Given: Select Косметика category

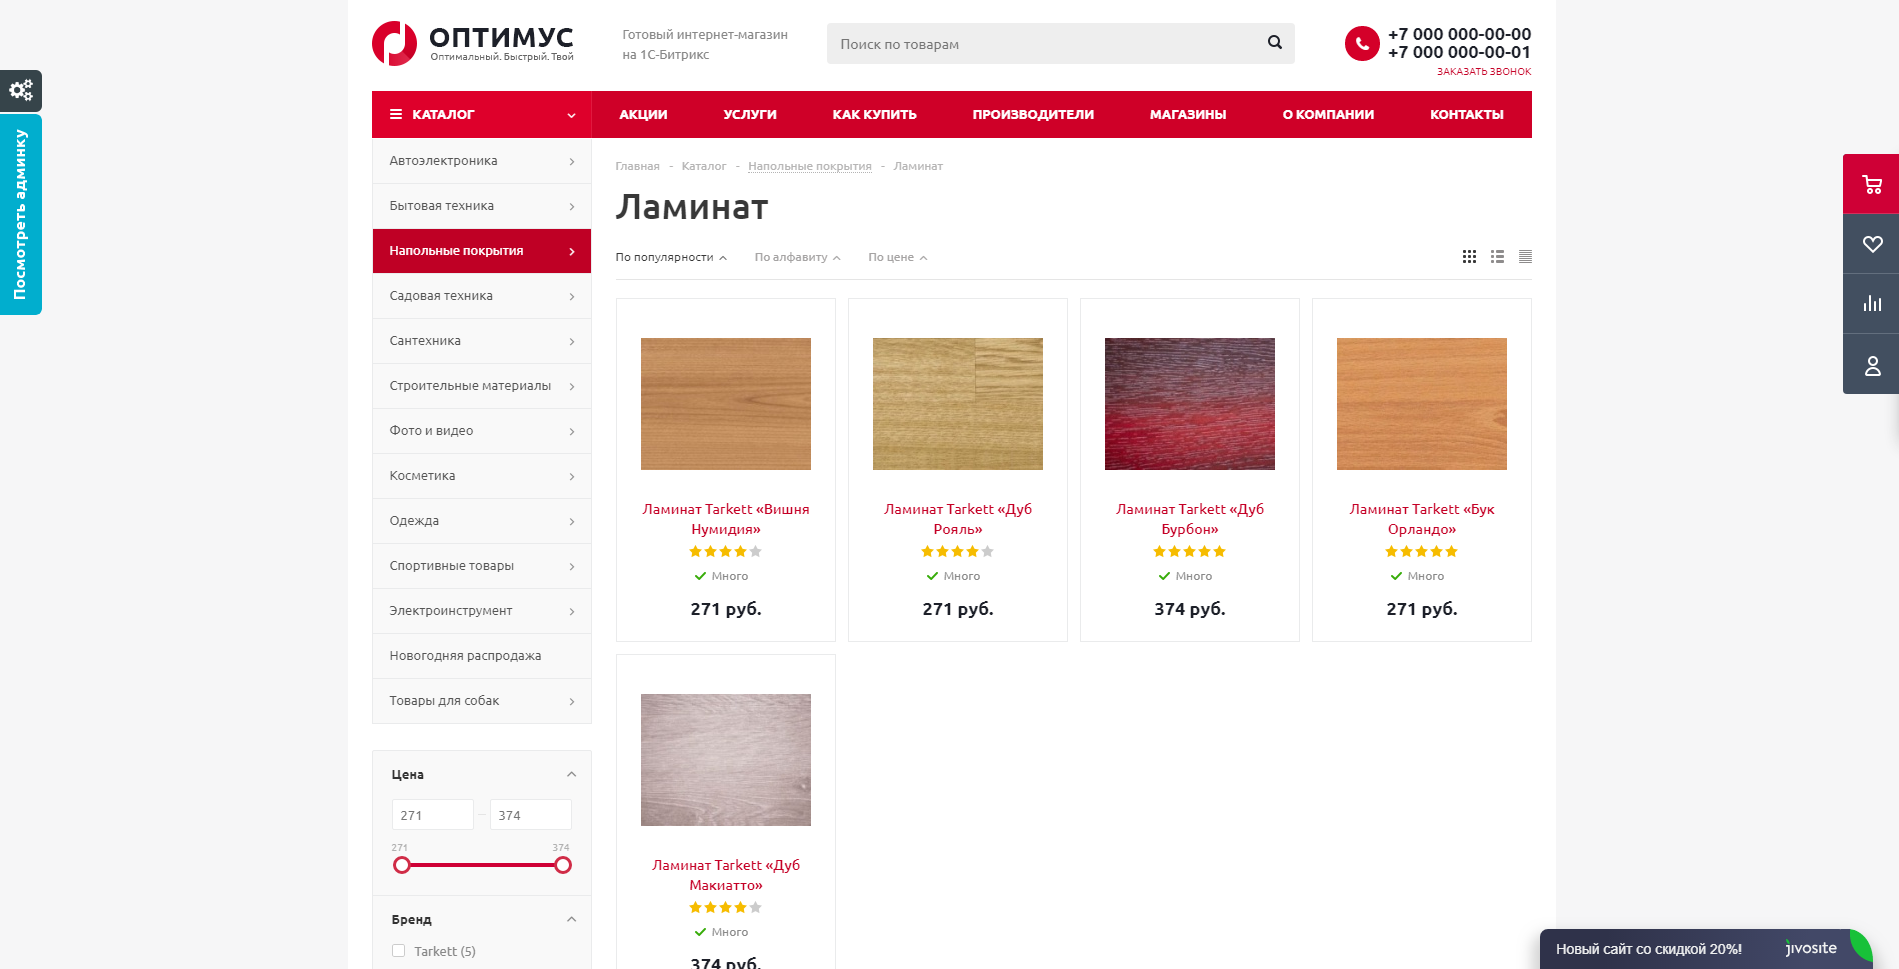Looking at the screenshot, I should point(482,476).
